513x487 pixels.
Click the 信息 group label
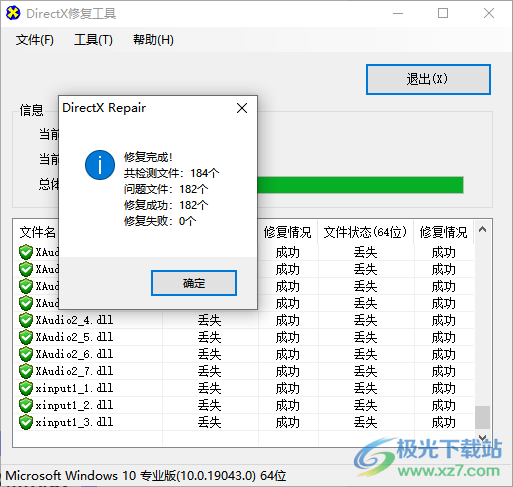coord(31,110)
